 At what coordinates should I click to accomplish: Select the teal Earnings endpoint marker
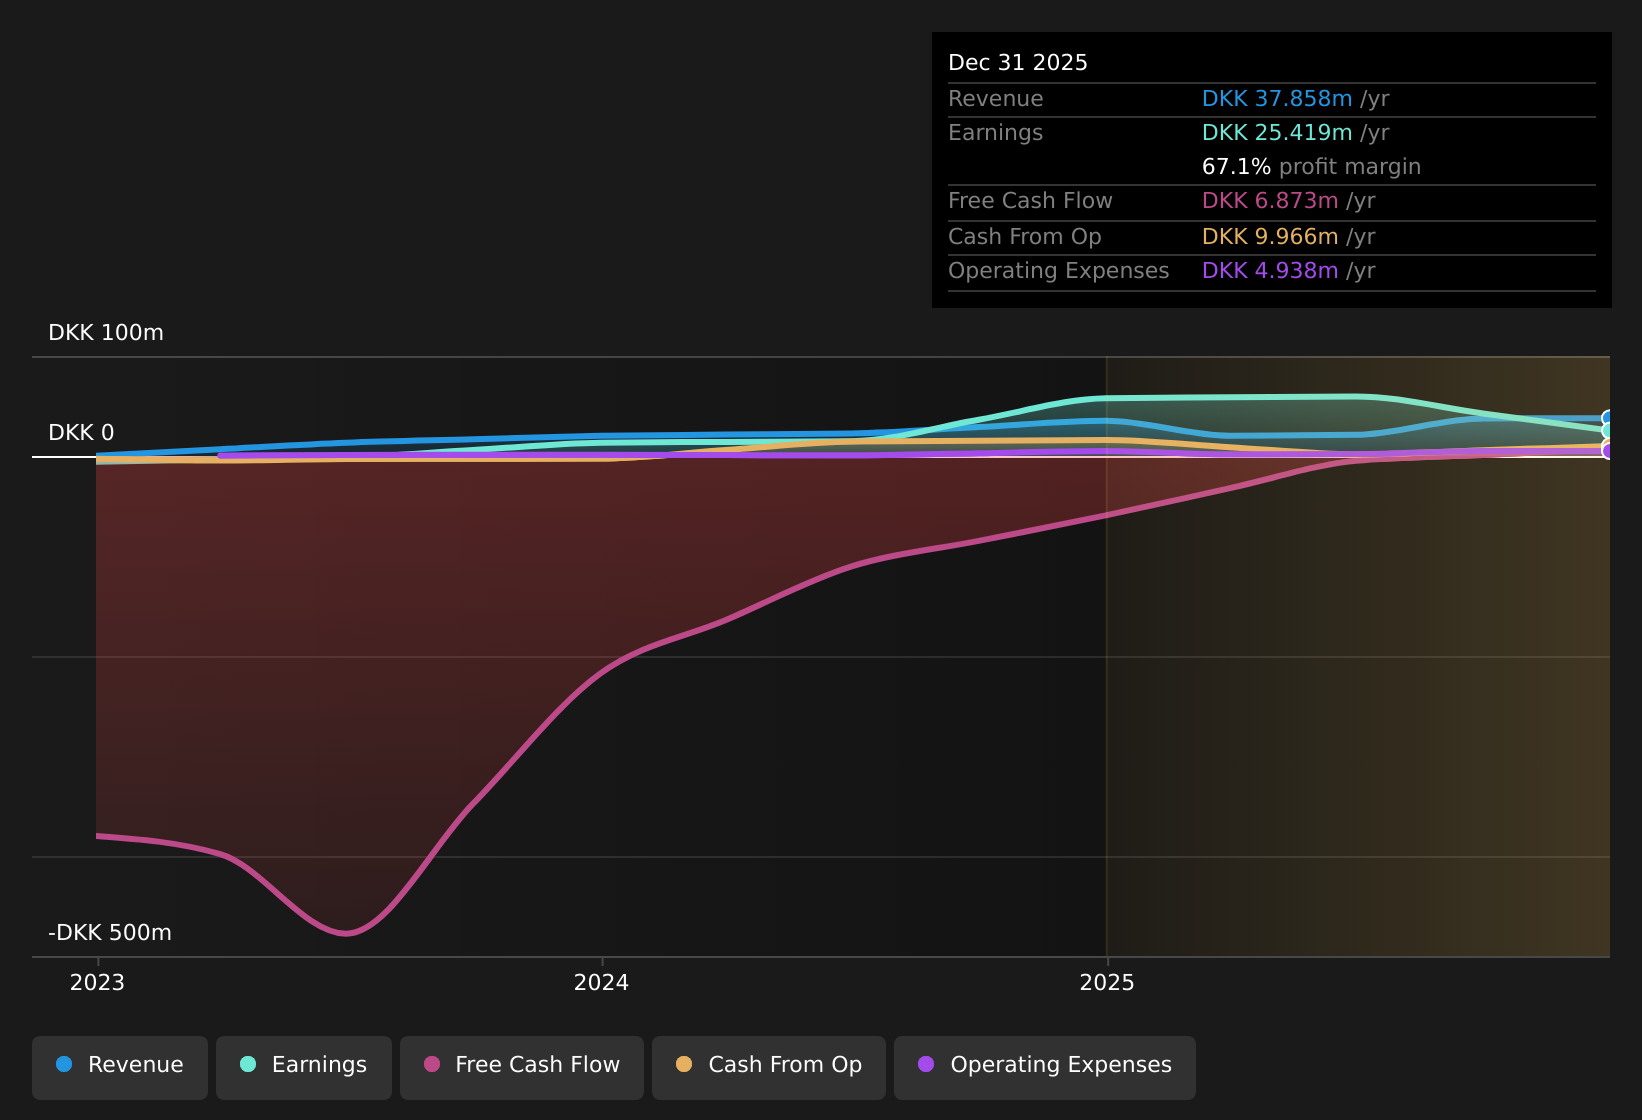1608,431
